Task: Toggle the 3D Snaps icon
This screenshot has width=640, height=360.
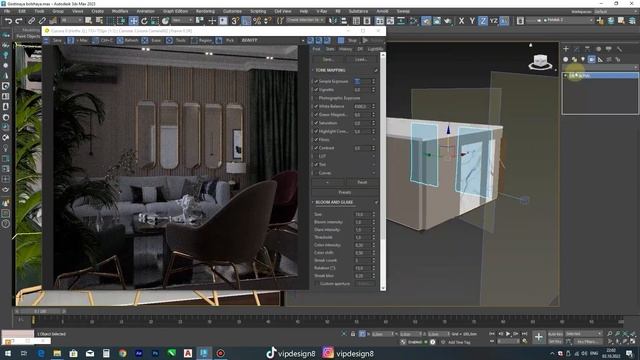Action: coord(236,20)
